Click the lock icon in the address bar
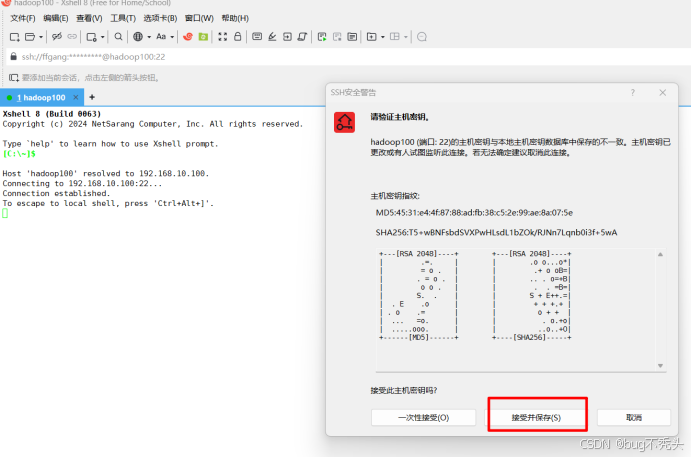 14,56
